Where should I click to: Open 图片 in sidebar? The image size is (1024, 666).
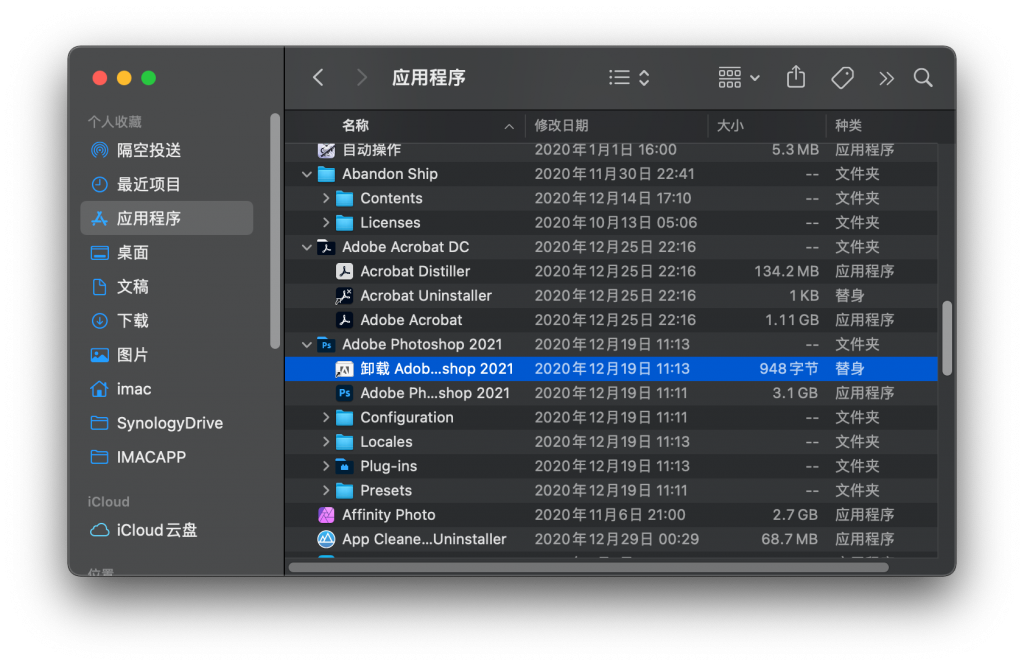point(167,355)
